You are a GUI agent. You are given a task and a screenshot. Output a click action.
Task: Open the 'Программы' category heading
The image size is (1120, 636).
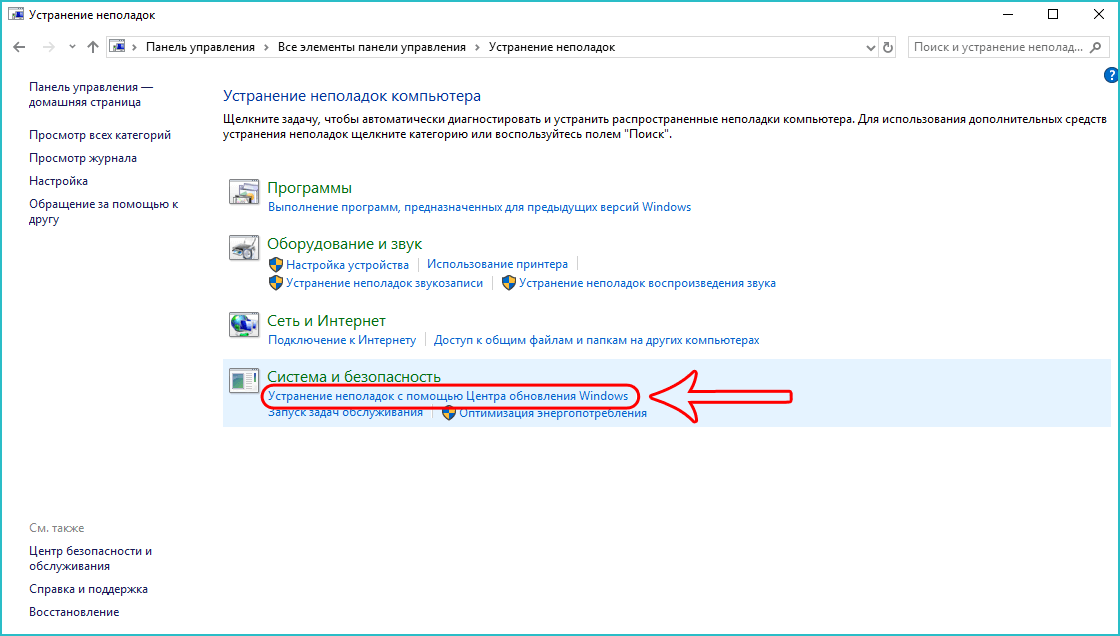point(309,188)
